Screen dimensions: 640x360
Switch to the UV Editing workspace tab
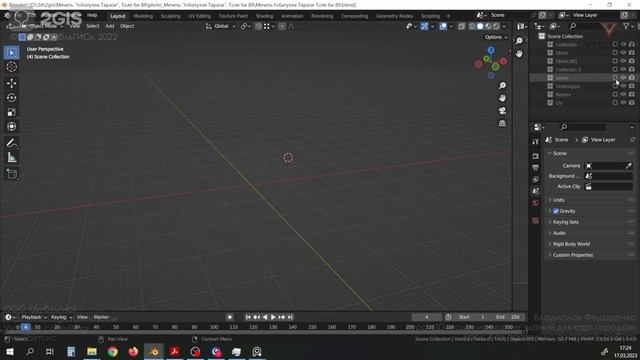[199, 16]
